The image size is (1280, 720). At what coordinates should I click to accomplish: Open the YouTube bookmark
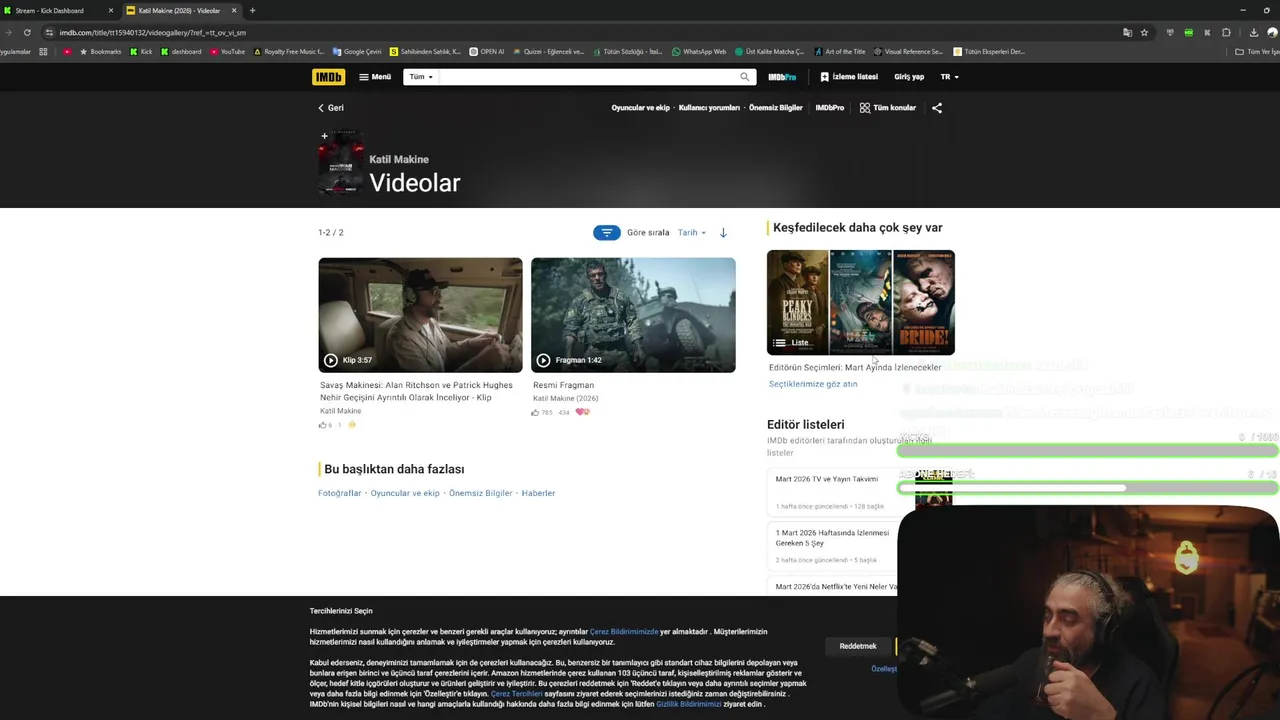pos(227,52)
